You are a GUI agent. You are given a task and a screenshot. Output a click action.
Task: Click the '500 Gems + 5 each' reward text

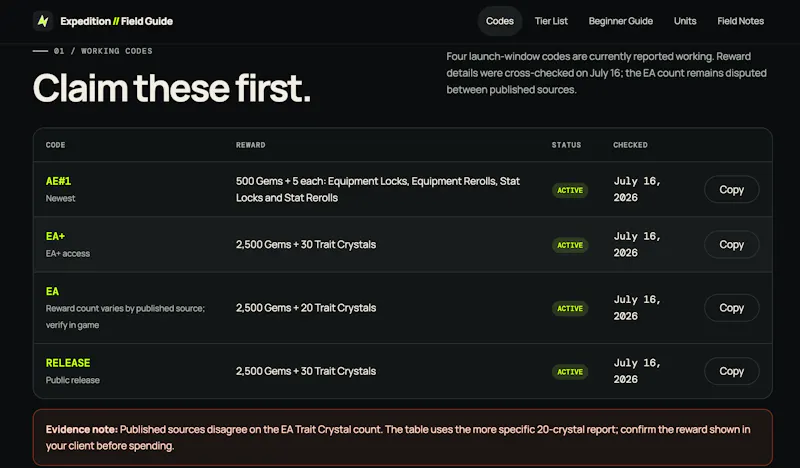(x=378, y=189)
